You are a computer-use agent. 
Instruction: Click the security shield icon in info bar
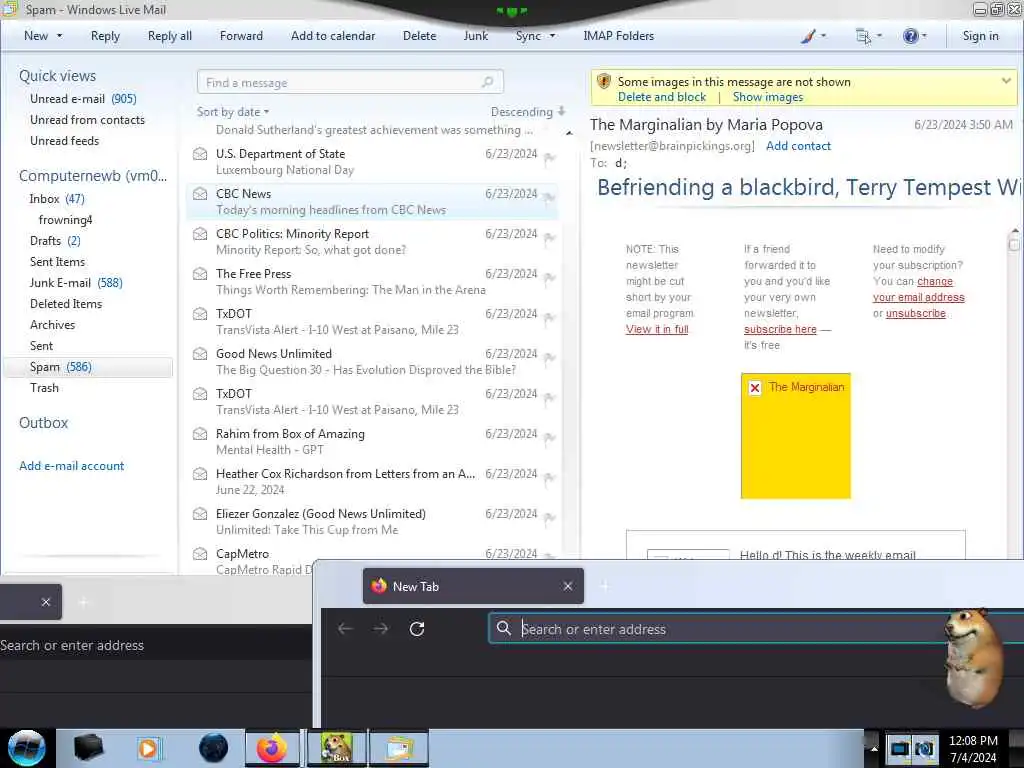pos(603,82)
